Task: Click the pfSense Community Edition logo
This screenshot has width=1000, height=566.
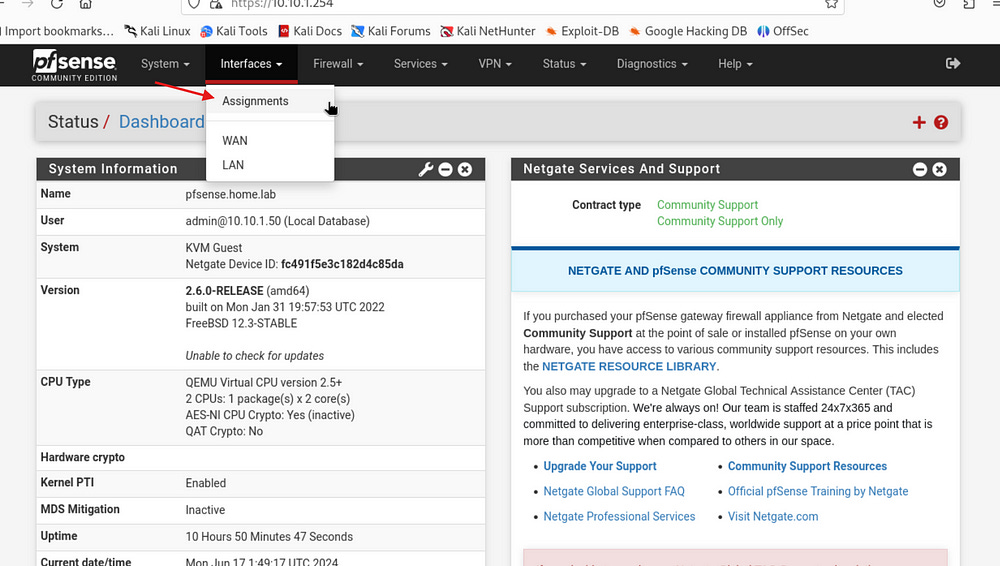Action: click(x=75, y=65)
